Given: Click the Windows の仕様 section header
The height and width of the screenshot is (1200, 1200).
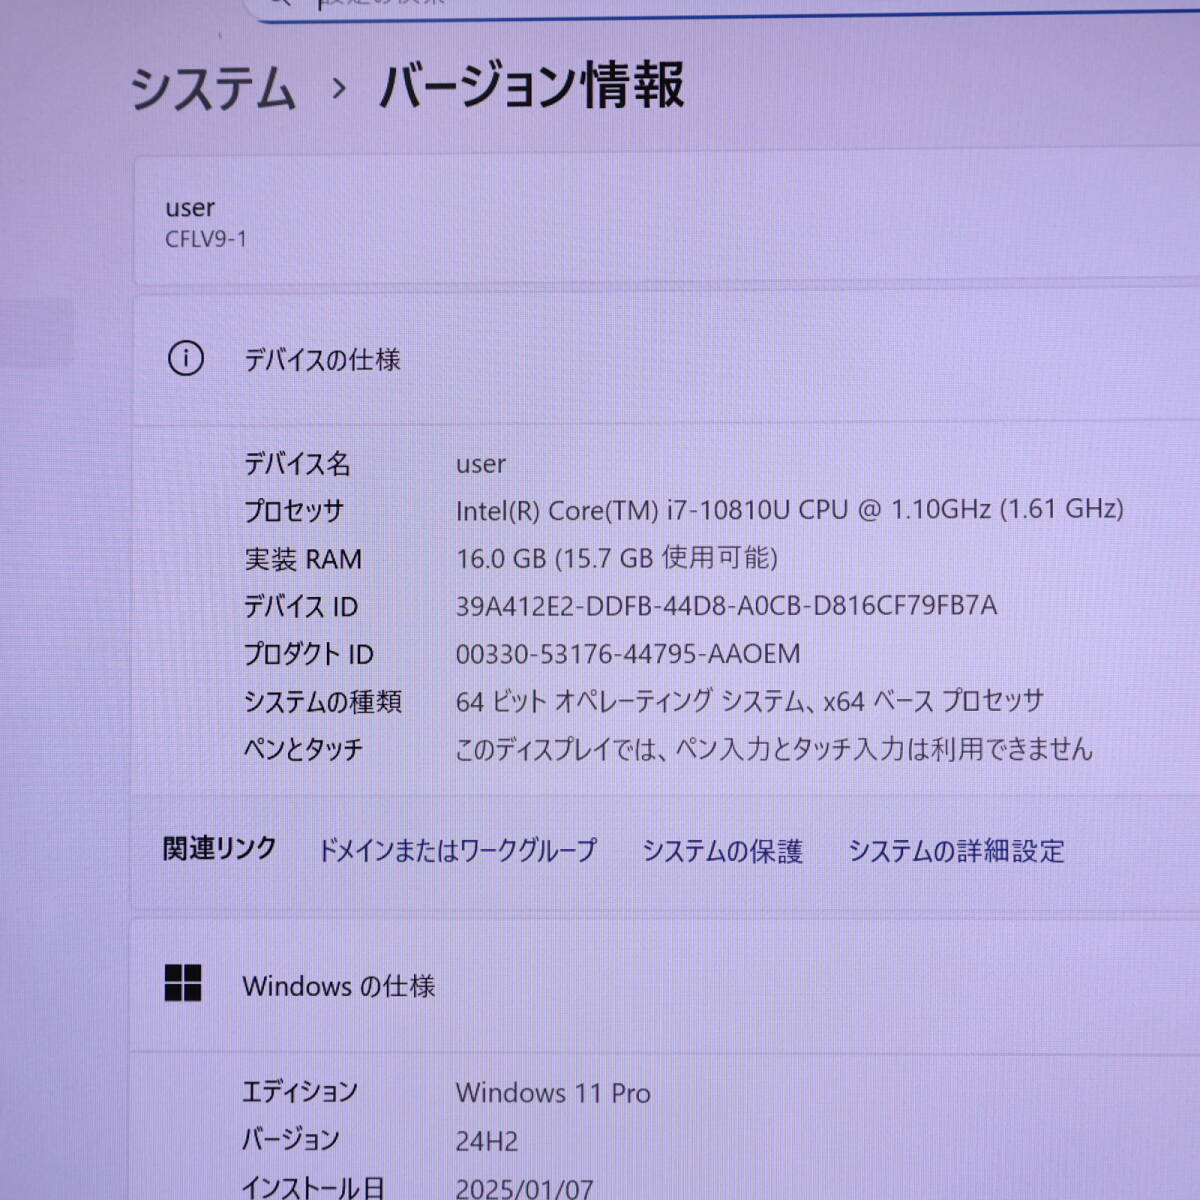Looking at the screenshot, I should (339, 986).
